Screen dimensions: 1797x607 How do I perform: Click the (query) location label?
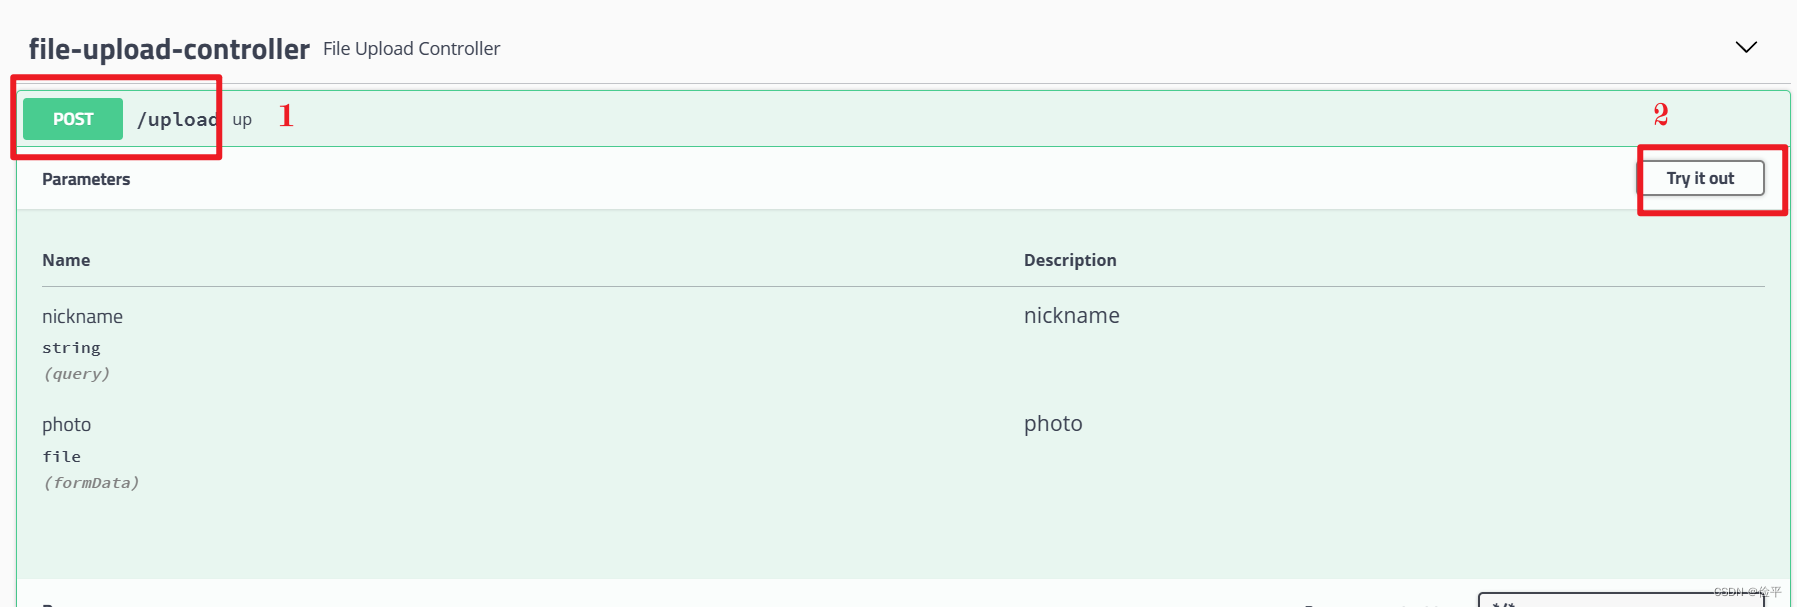tap(76, 374)
